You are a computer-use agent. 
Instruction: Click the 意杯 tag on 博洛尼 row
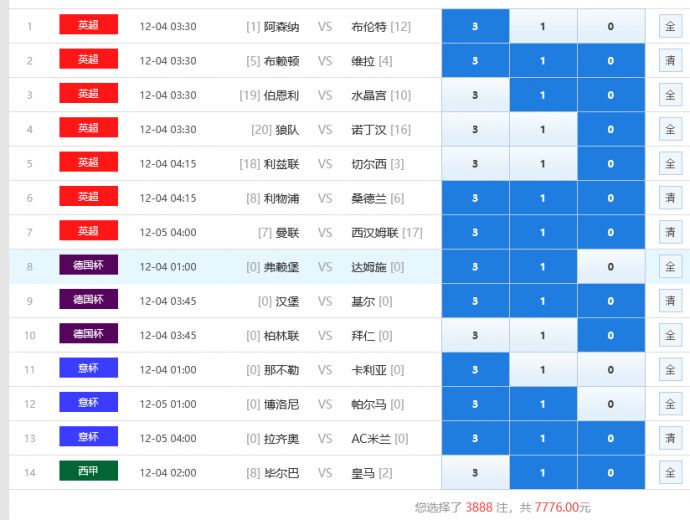(88, 403)
